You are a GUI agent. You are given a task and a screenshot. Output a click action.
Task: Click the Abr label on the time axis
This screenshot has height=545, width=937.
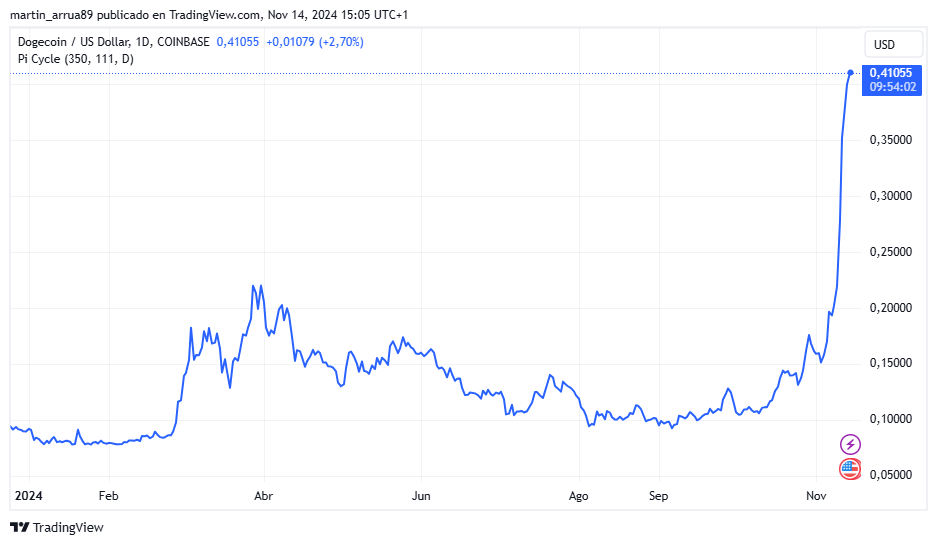tap(264, 496)
